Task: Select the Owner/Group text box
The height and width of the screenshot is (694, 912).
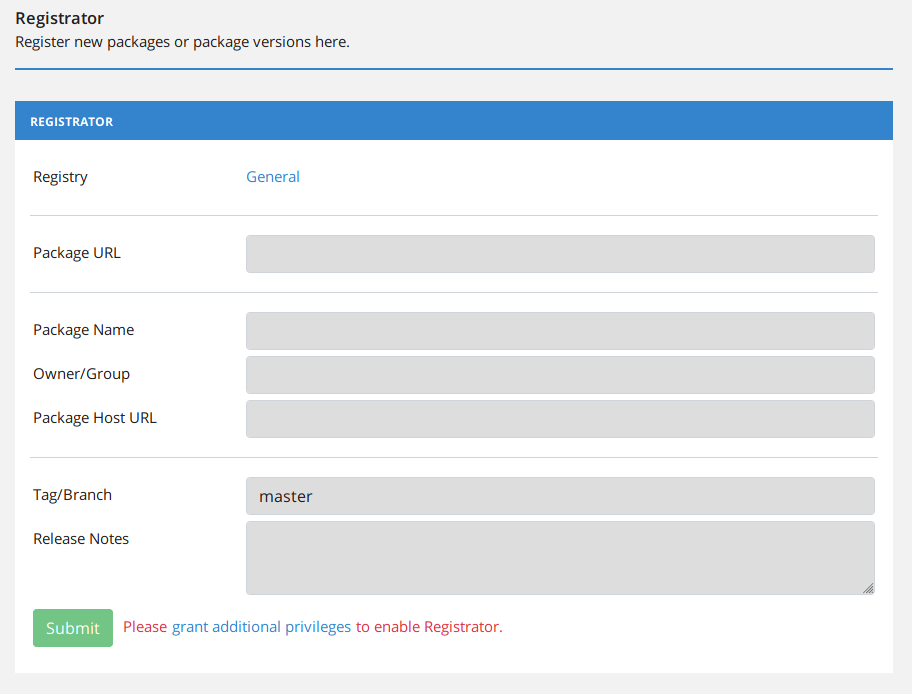Action: 560,374
